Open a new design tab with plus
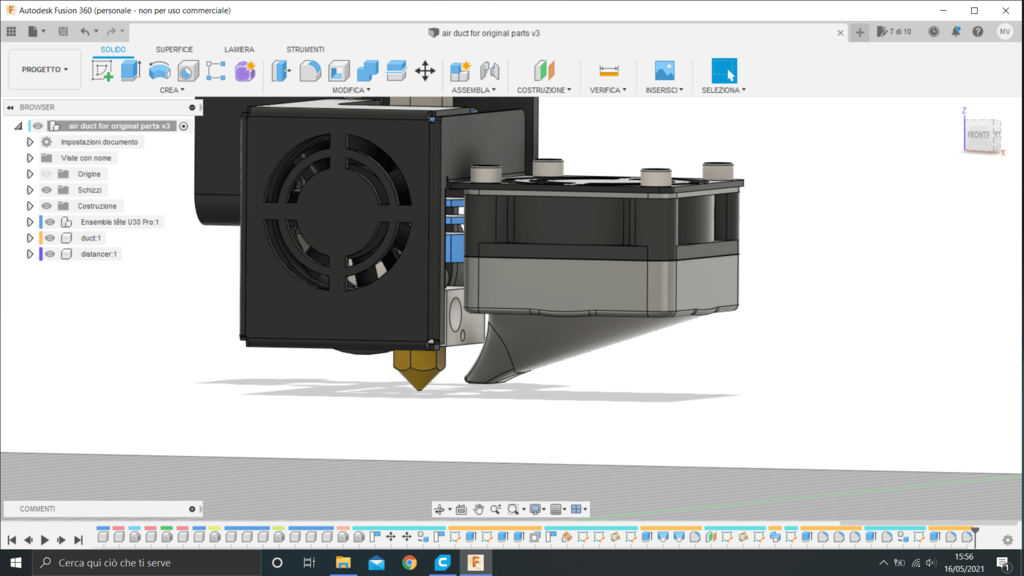Viewport: 1024px width, 576px height. click(859, 33)
